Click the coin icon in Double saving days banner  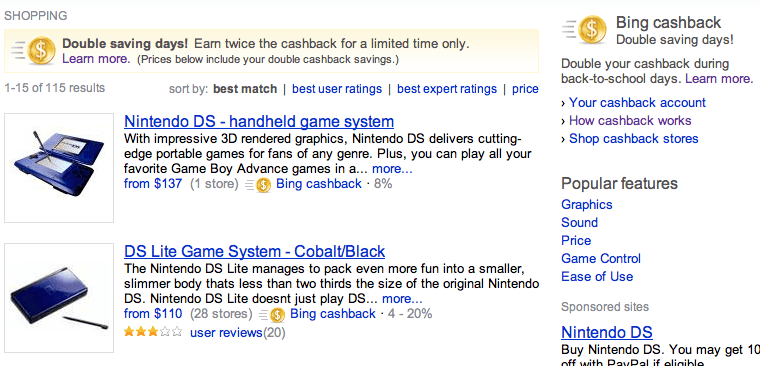[41, 51]
